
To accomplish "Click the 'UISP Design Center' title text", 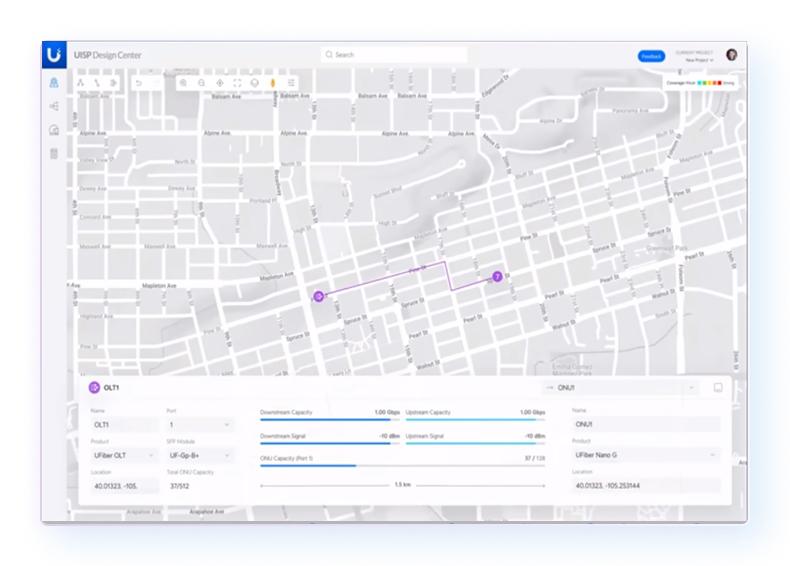I will click(107, 55).
